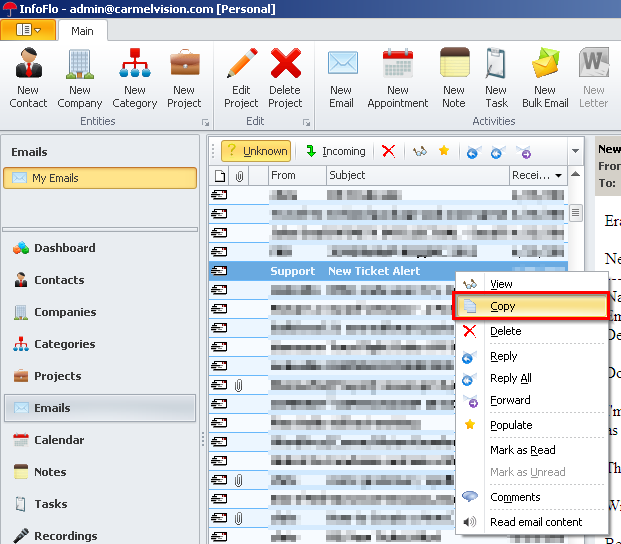Click the New Category icon
Viewport: 621px width, 544px height.
134,66
